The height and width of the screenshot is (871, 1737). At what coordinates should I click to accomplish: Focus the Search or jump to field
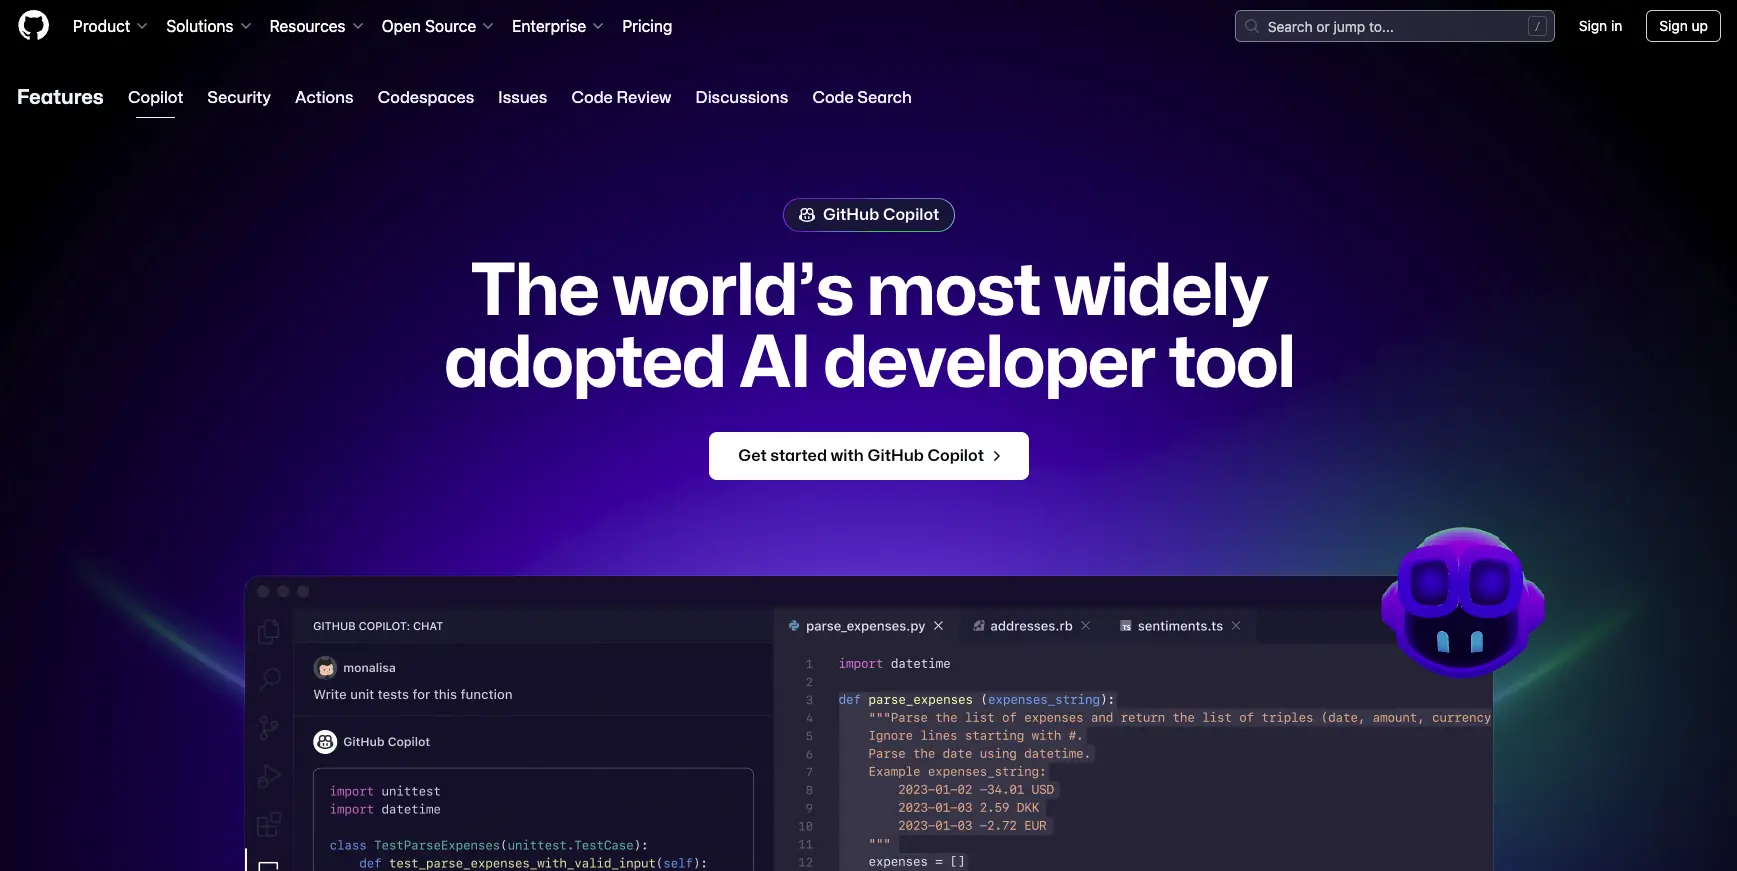[x=1394, y=26]
